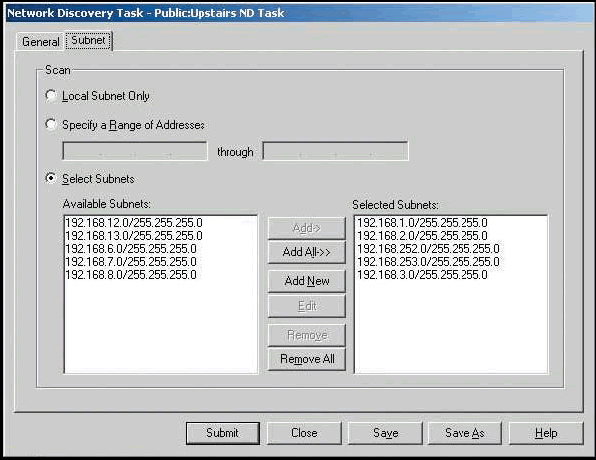This screenshot has width=596, height=460.
Task: Open Help for this dialog
Action: tap(546, 433)
